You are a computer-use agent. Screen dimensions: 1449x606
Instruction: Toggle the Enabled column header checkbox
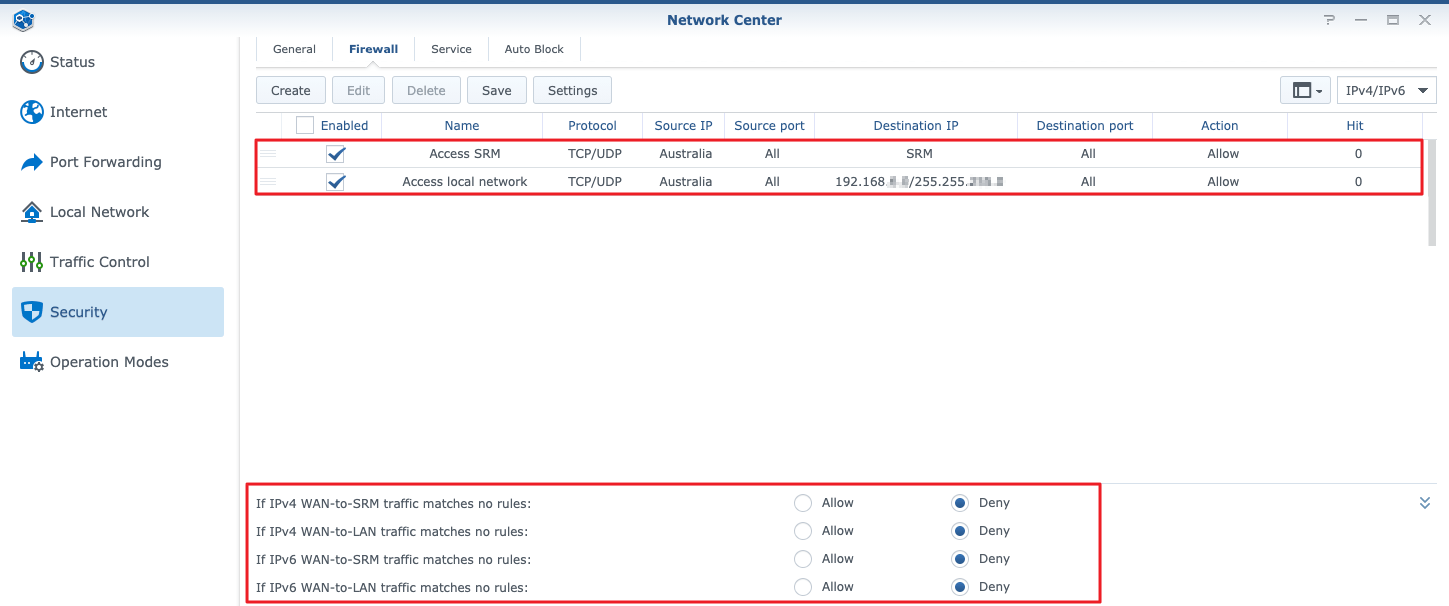click(x=304, y=125)
